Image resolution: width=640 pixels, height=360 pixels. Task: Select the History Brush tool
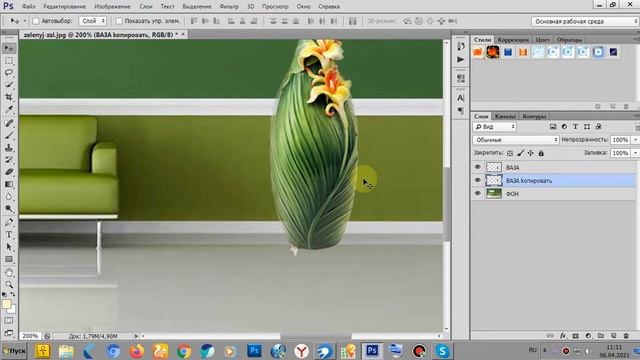[x=9, y=160]
